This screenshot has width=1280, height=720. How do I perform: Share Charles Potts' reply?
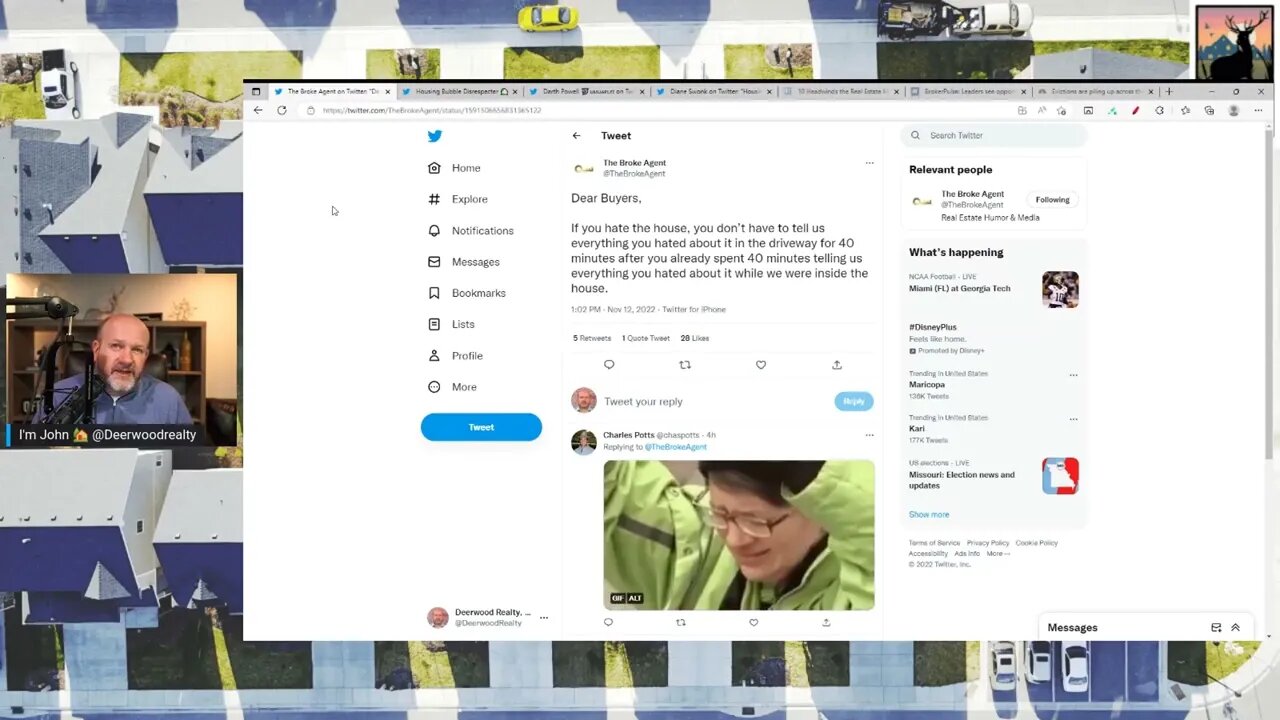point(826,622)
